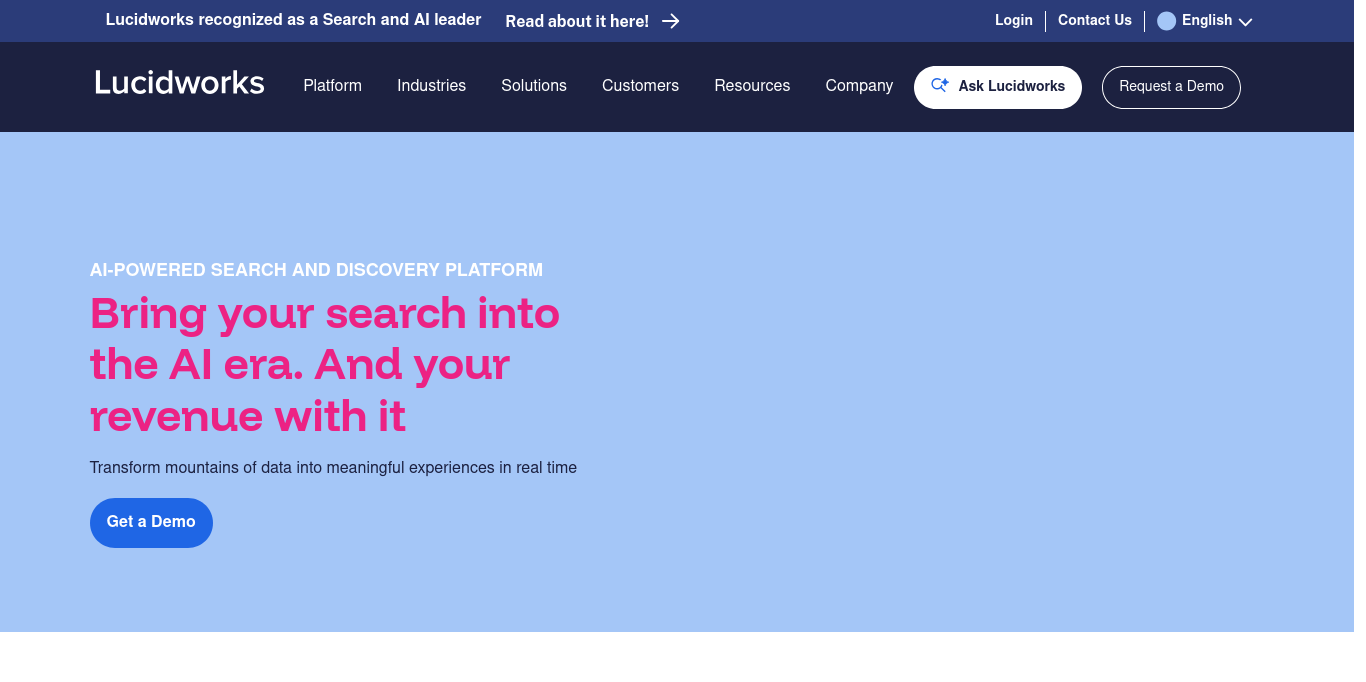Click the round globe icon beside English

(1166, 21)
